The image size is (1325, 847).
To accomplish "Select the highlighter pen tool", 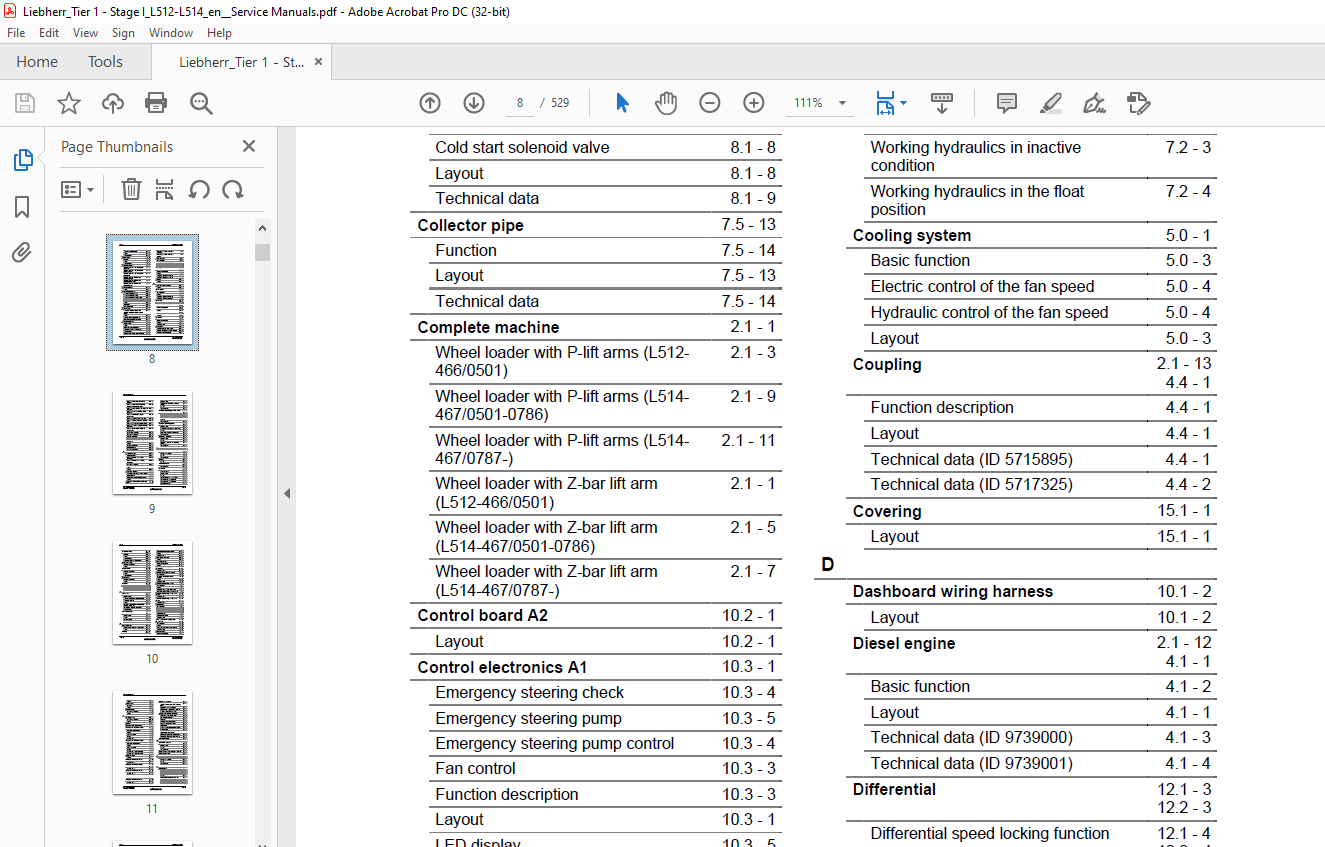I will tap(1050, 103).
